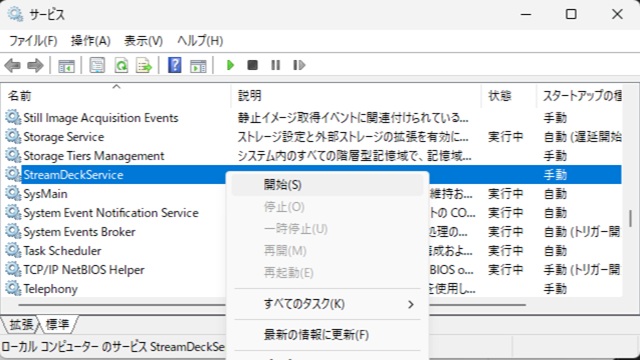Click the Refresh toolbar icon
This screenshot has height=360, width=640.
pos(121,65)
